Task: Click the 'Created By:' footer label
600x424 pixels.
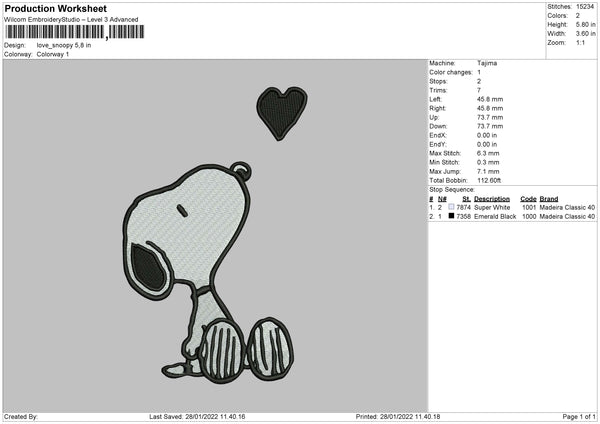Action: [21, 417]
